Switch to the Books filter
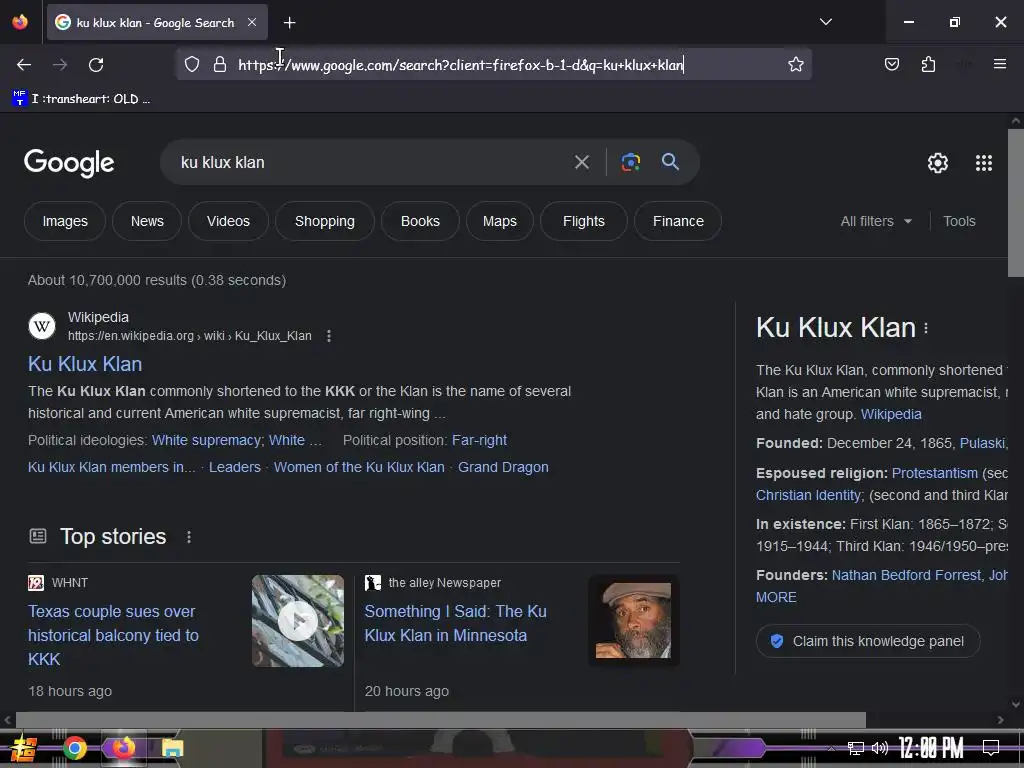Screen dimensions: 1024x768 [420, 221]
